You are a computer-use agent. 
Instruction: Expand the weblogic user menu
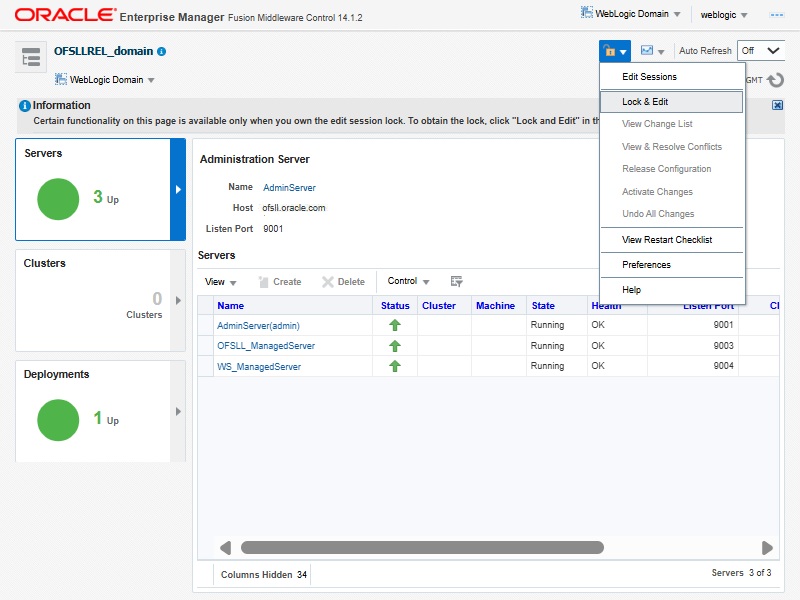coord(724,15)
